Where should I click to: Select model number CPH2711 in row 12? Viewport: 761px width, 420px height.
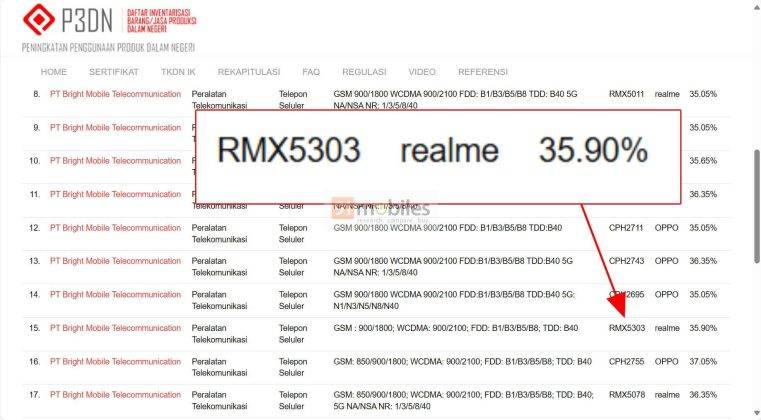click(626, 228)
